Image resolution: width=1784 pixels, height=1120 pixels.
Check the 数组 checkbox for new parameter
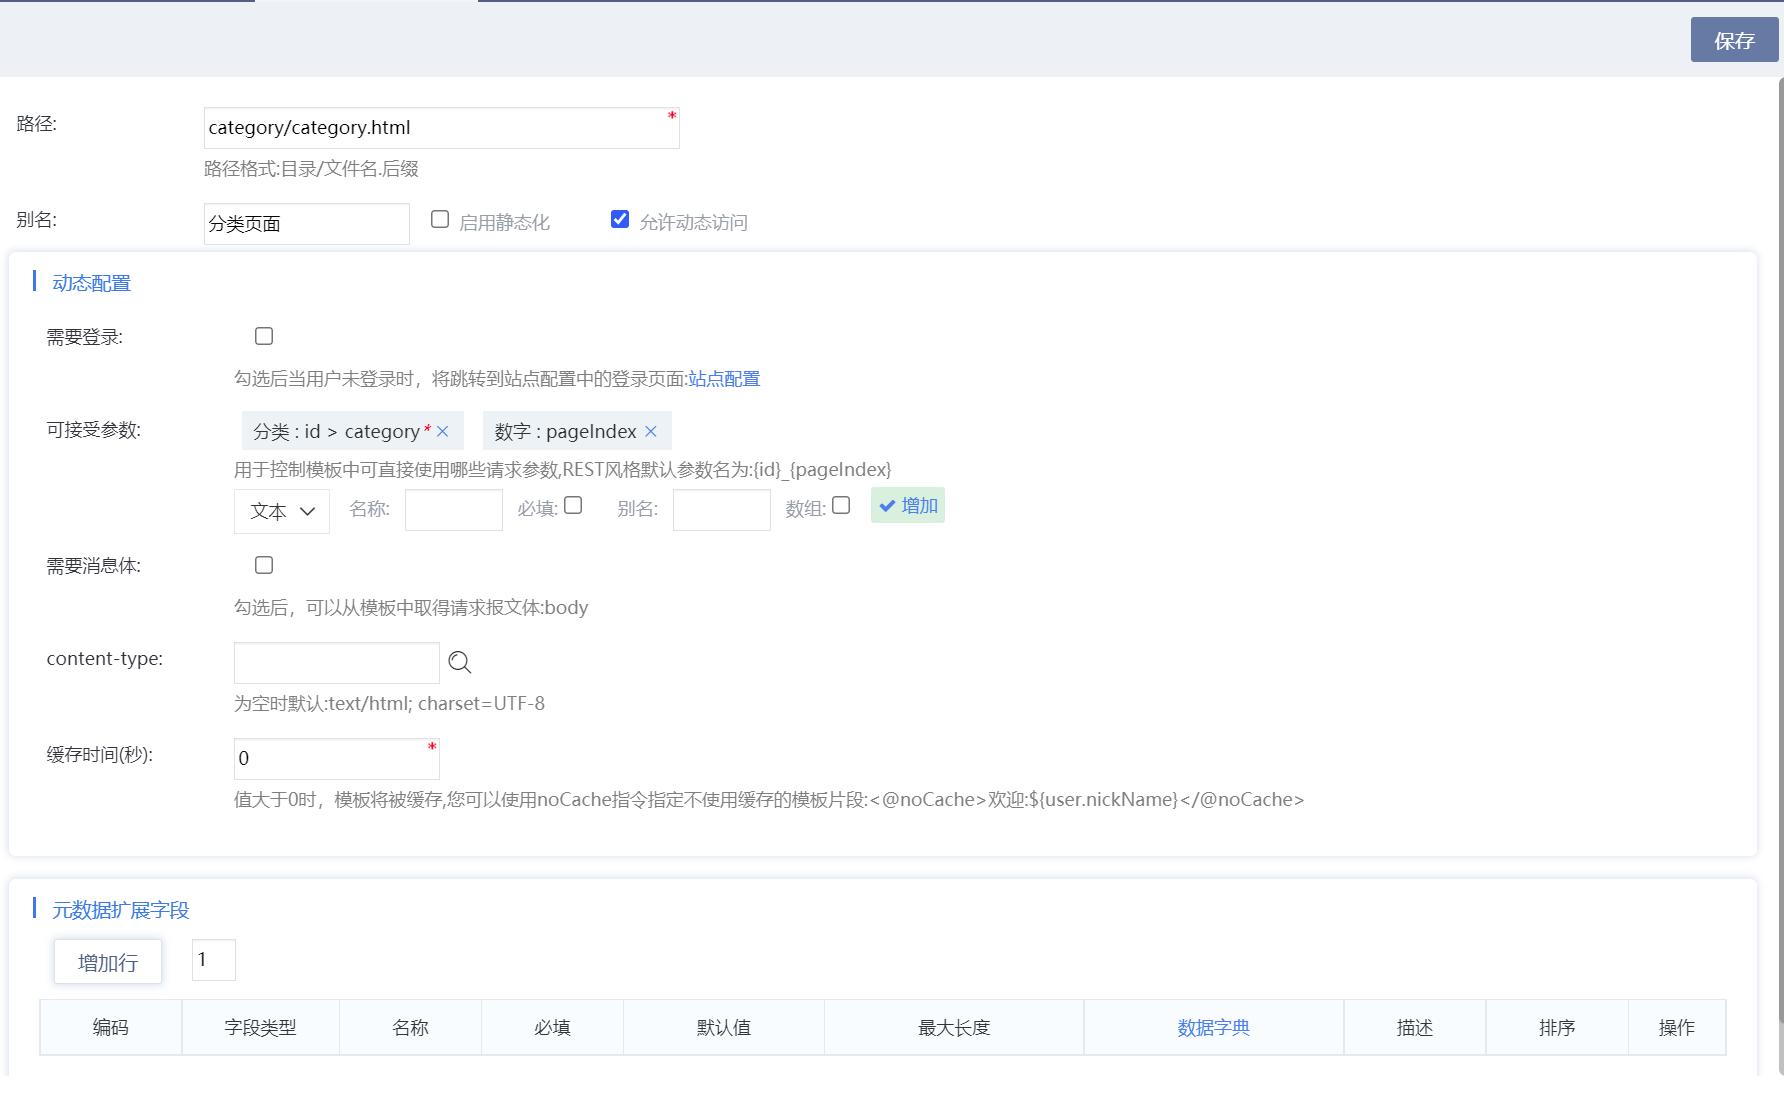point(841,506)
